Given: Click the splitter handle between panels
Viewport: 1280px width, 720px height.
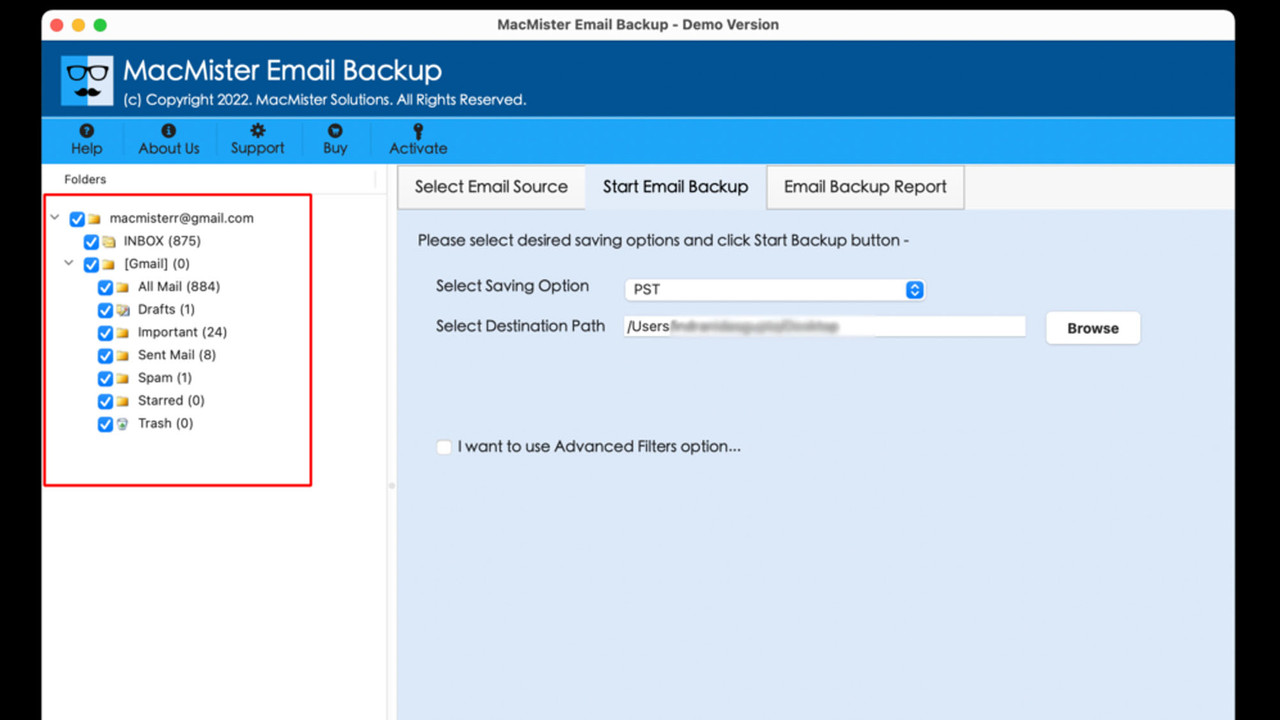Looking at the screenshot, I should pyautogui.click(x=391, y=486).
